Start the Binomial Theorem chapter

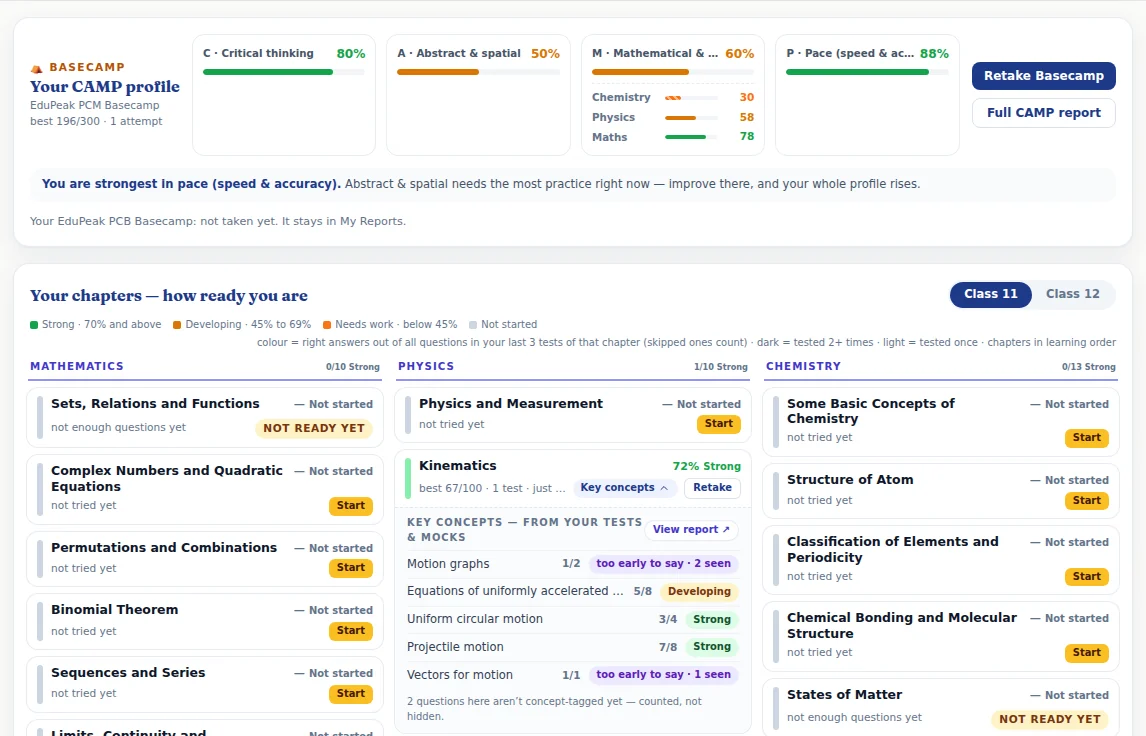(351, 631)
